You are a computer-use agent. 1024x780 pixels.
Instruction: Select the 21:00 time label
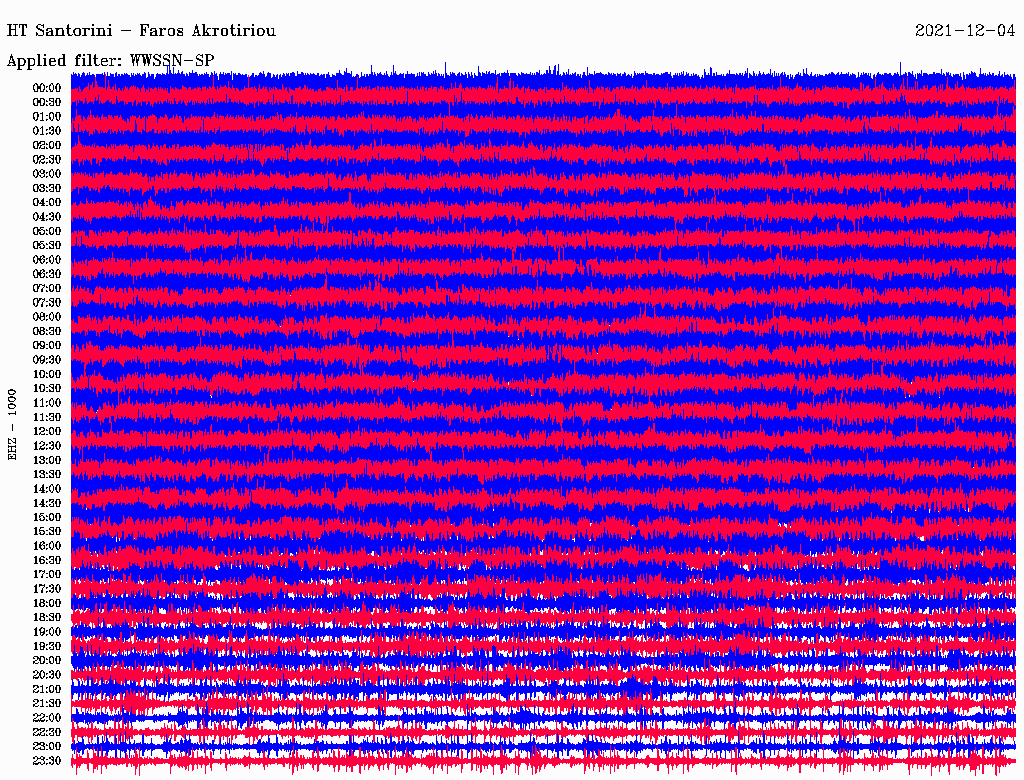pos(46,689)
